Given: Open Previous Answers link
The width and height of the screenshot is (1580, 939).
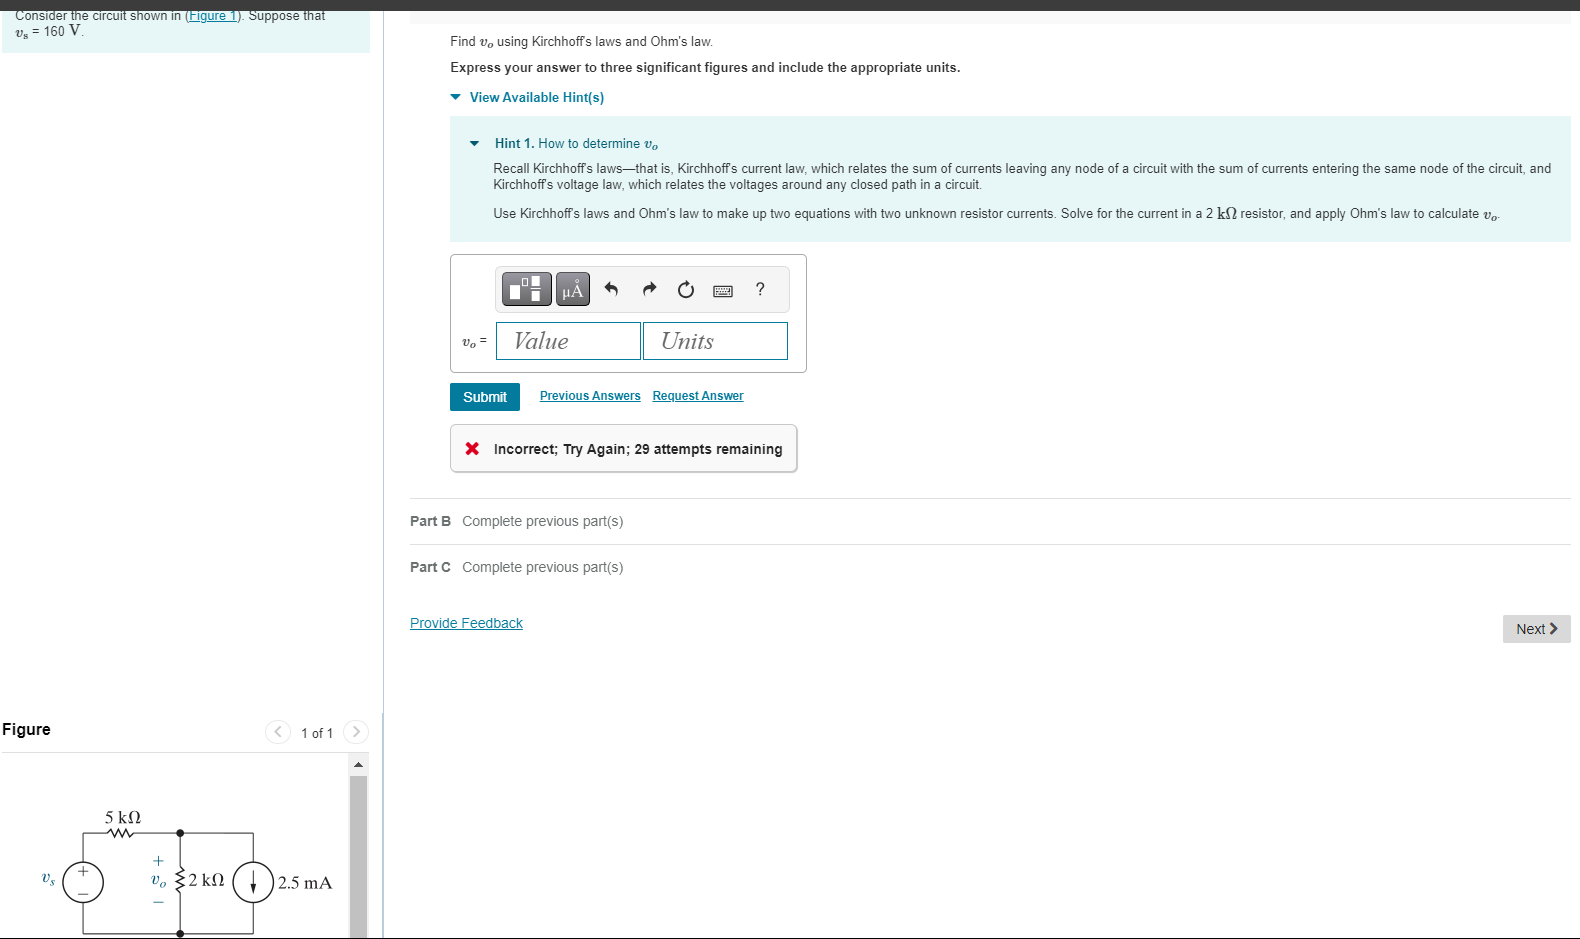Looking at the screenshot, I should [x=590, y=396].
